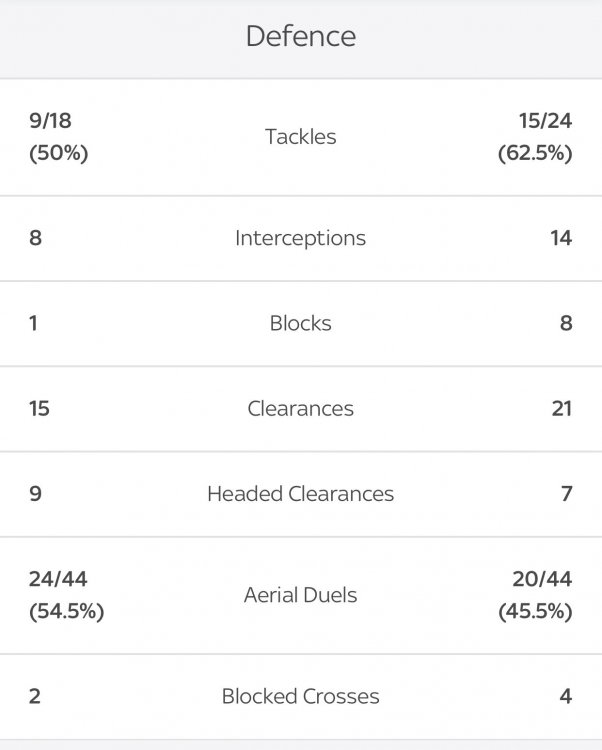Select the Clearances stat label
Screen dimensions: 602x750
(x=301, y=408)
